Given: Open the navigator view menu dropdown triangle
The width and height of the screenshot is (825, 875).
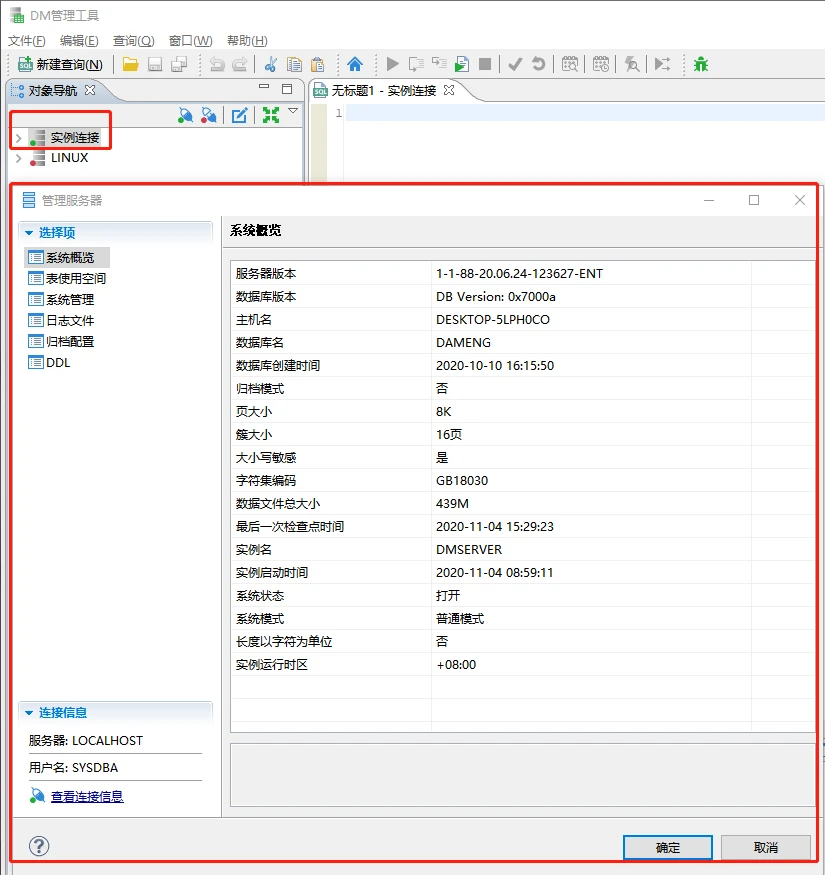Looking at the screenshot, I should click(x=293, y=111).
